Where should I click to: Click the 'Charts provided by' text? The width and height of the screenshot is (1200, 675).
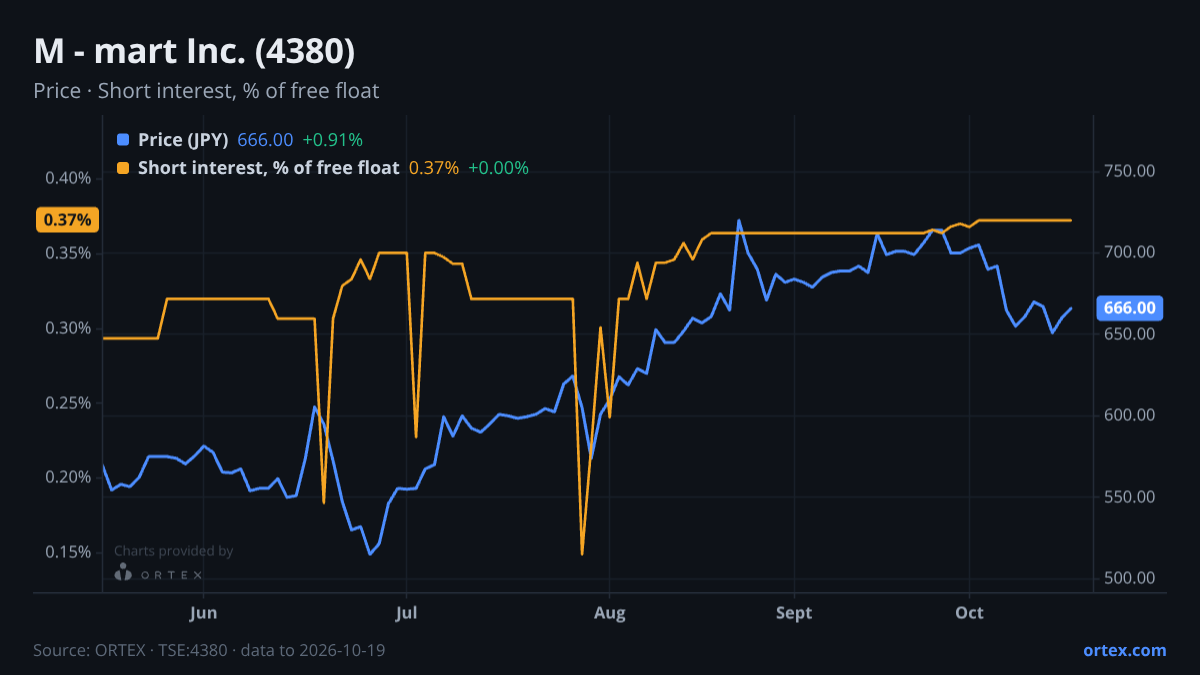point(174,551)
